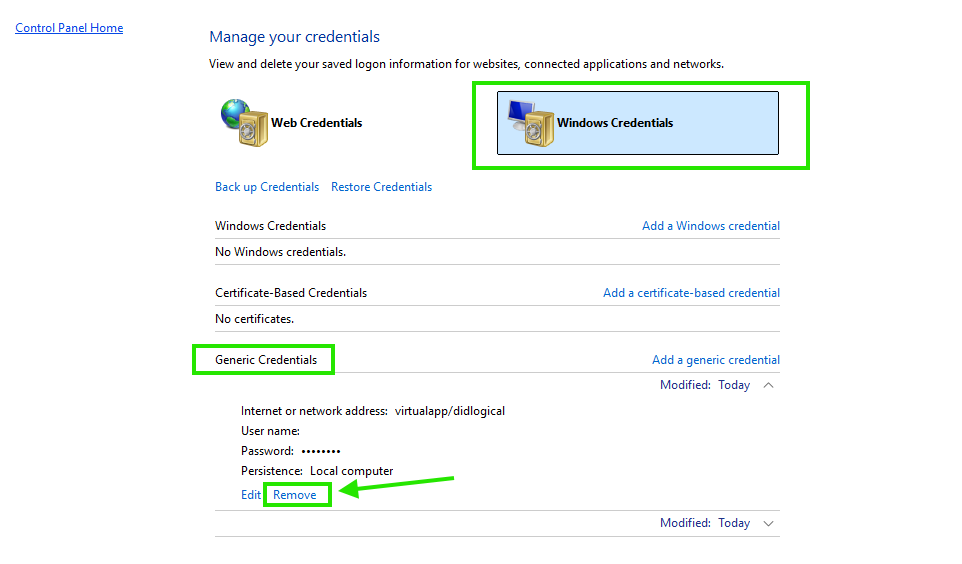This screenshot has height=564, width=962.
Task: Click the address value virtualapp/didlogical
Action: pyautogui.click(x=450, y=411)
